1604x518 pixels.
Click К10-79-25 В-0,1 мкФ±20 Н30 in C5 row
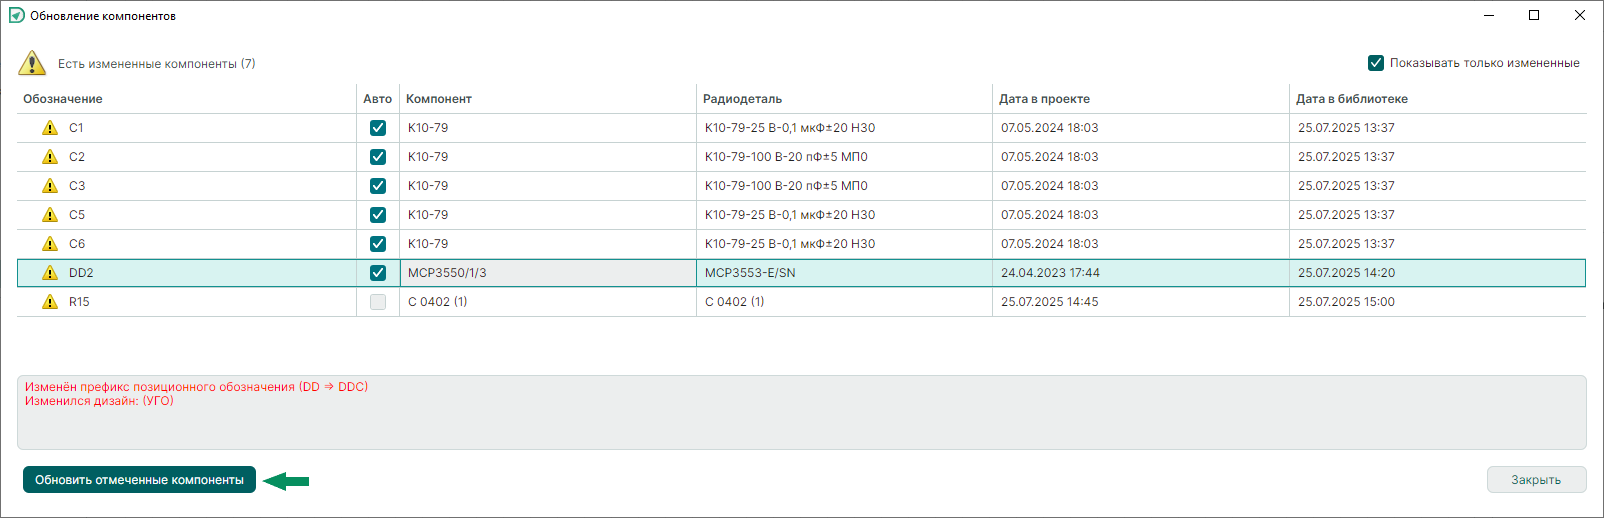[x=844, y=215]
